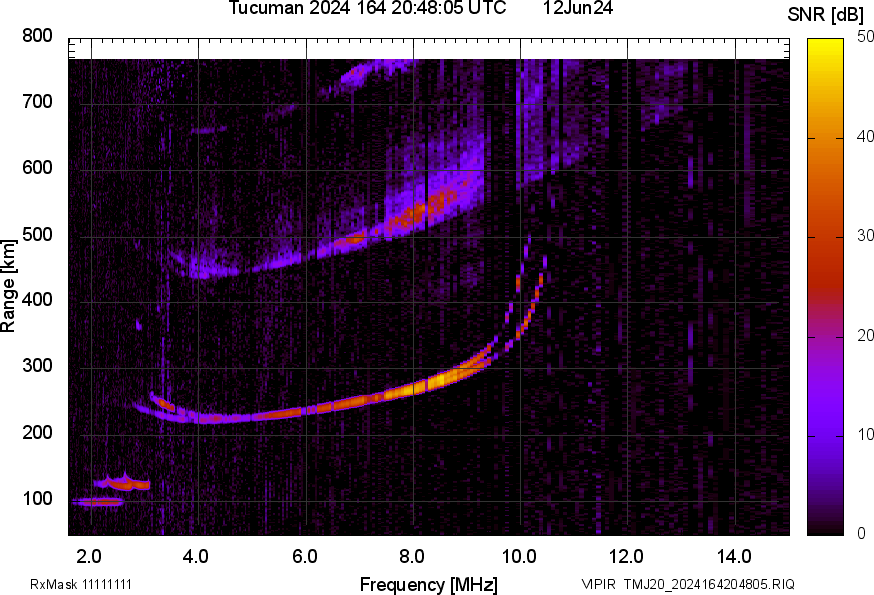This screenshot has width=874, height=595.
Task: Click frequency tick label '14.0'
Action: 734,557
